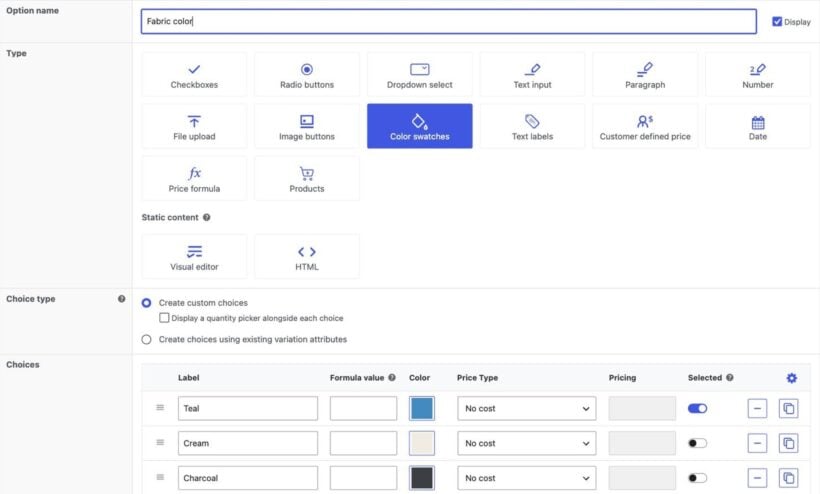This screenshot has width=820, height=494.
Task: Remove the Teal choice row
Action: click(757, 408)
